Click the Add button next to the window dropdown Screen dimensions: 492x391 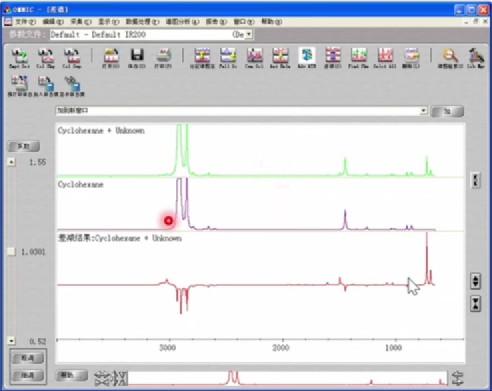coord(447,111)
